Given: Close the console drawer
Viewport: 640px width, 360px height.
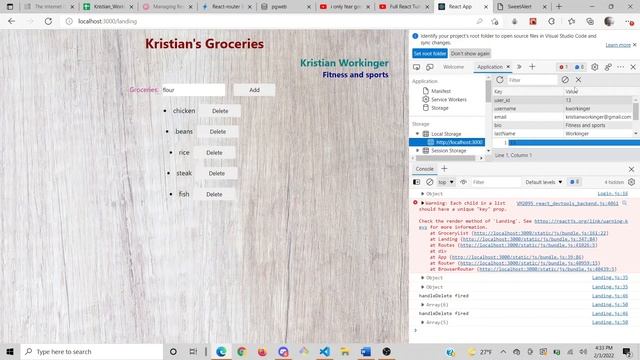Looking at the screenshot, I should [631, 169].
